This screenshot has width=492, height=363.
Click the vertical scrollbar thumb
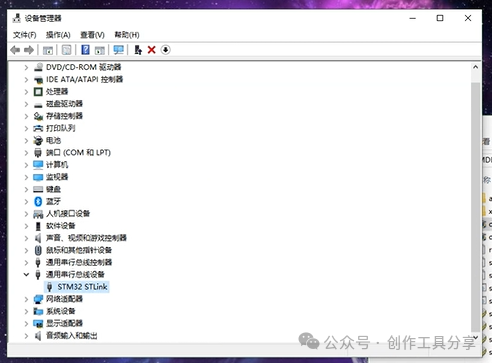pyautogui.click(x=476, y=207)
